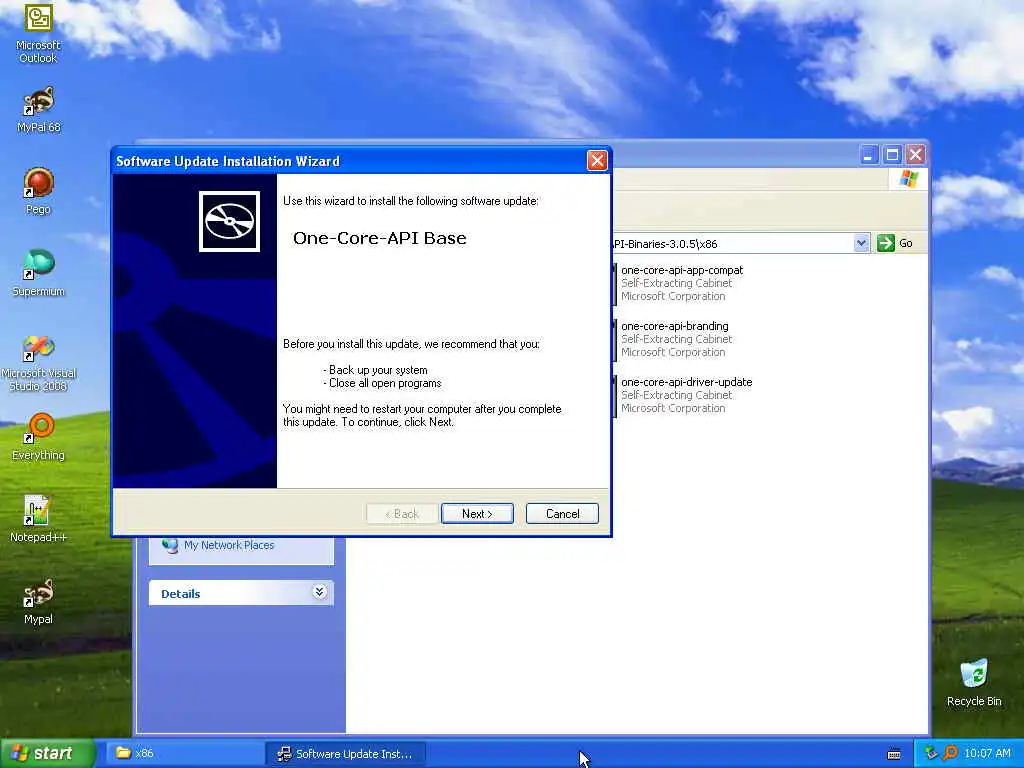Switch to x86 folder taskbar button
Image resolution: width=1024 pixels, height=768 pixels.
[183, 754]
